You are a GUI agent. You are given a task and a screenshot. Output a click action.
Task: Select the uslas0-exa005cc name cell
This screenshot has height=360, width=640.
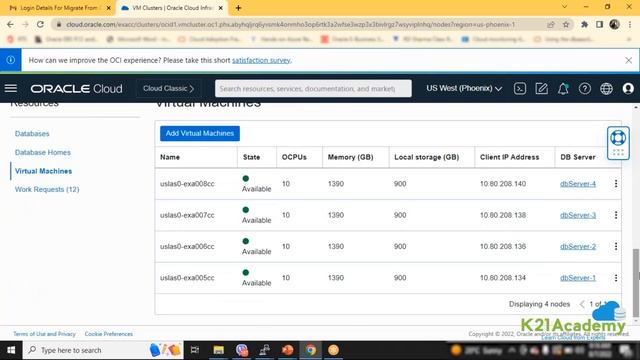click(x=187, y=278)
